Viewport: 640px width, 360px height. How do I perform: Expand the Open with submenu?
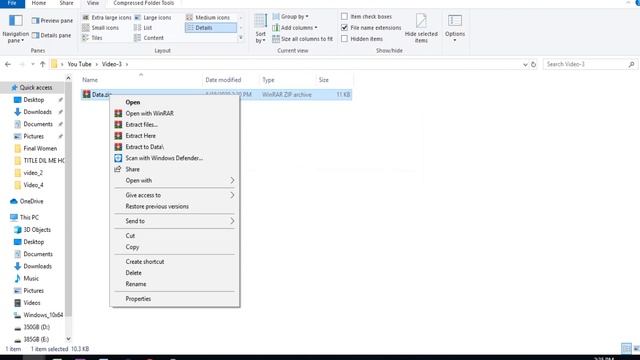pos(176,180)
